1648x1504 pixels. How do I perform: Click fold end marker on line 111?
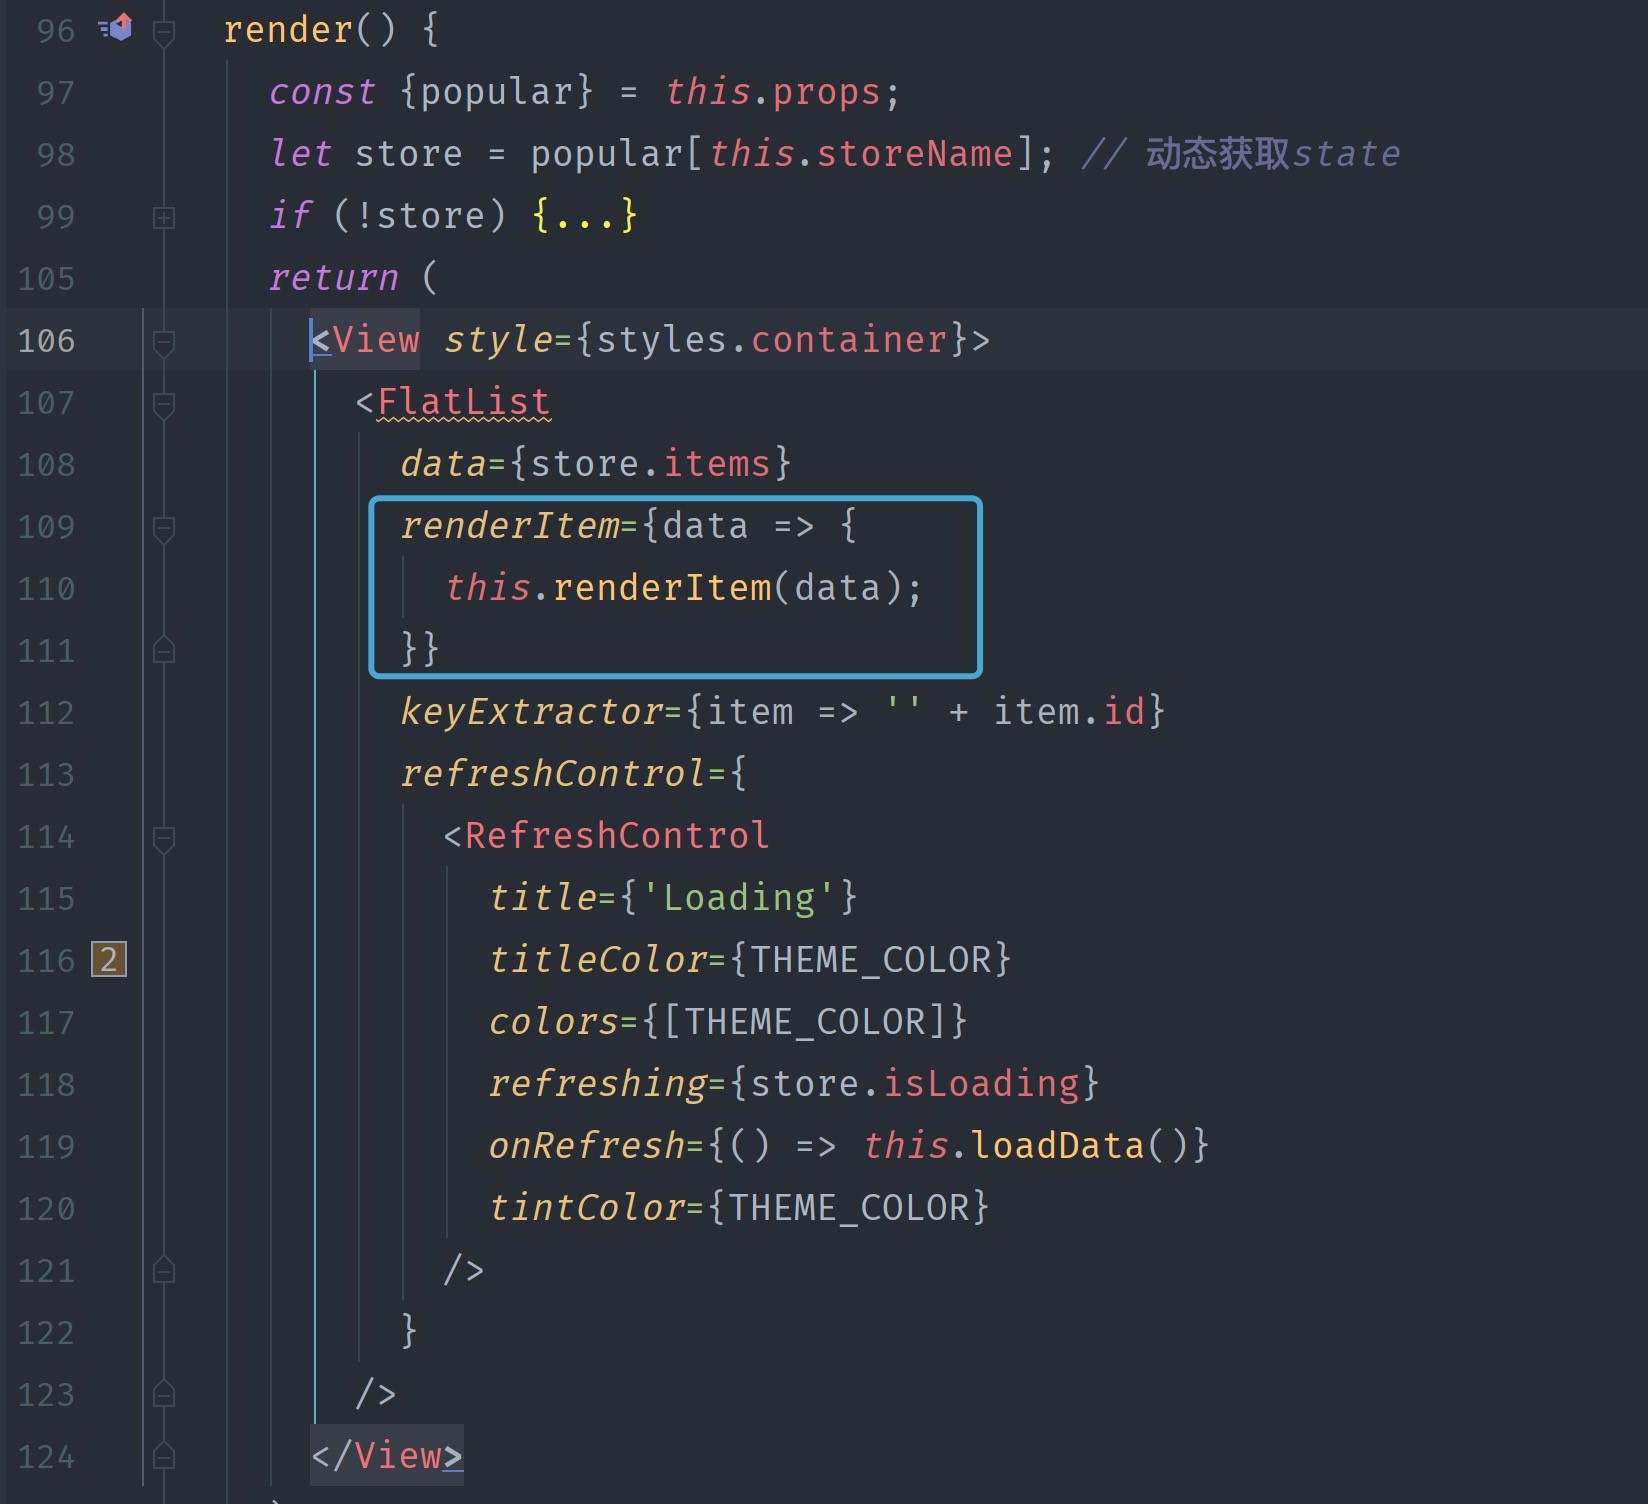164,651
